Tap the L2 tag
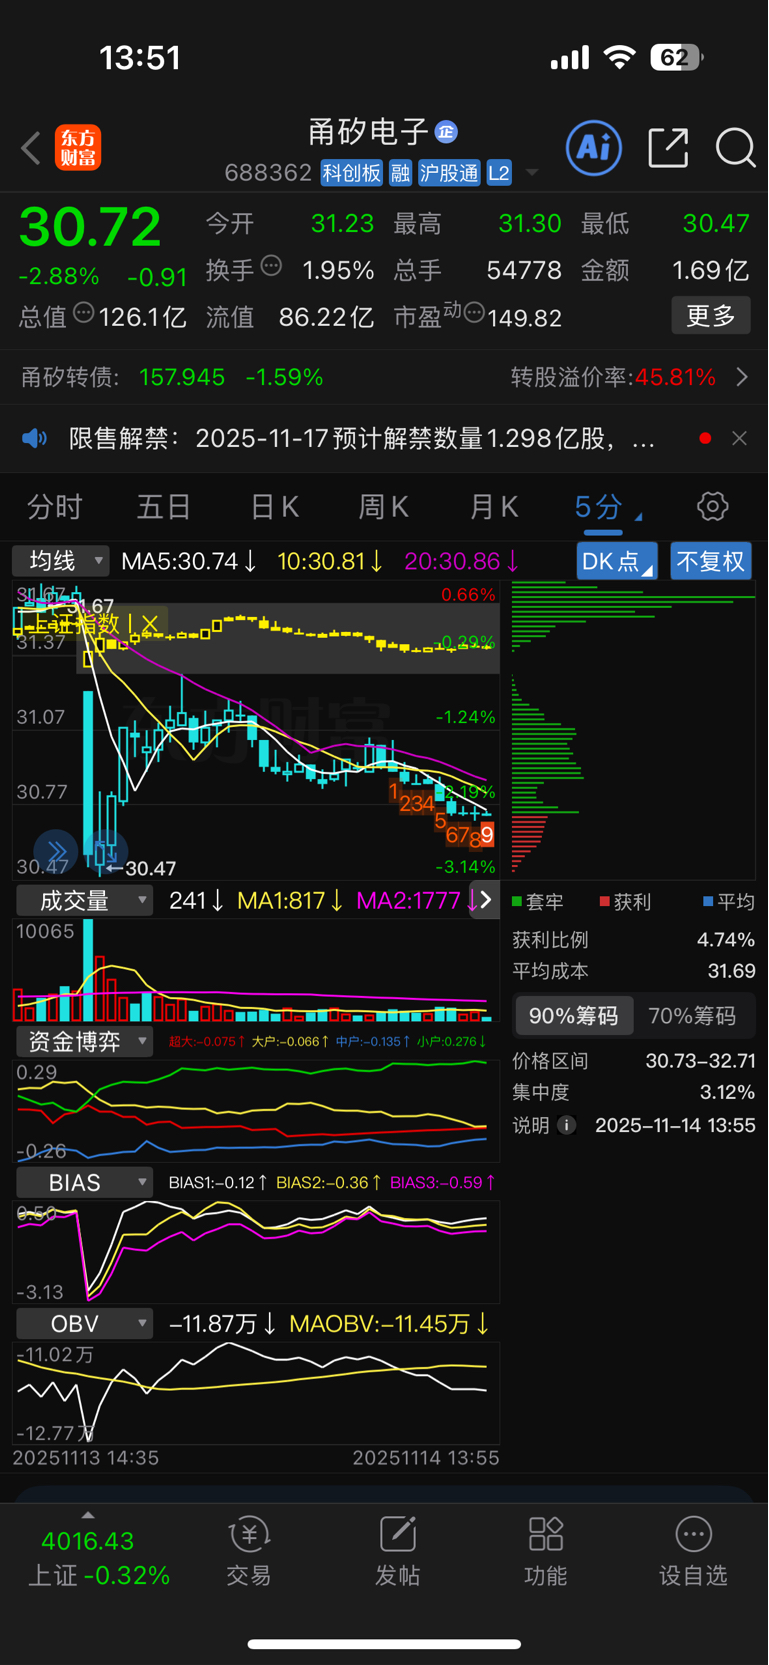 (x=499, y=173)
